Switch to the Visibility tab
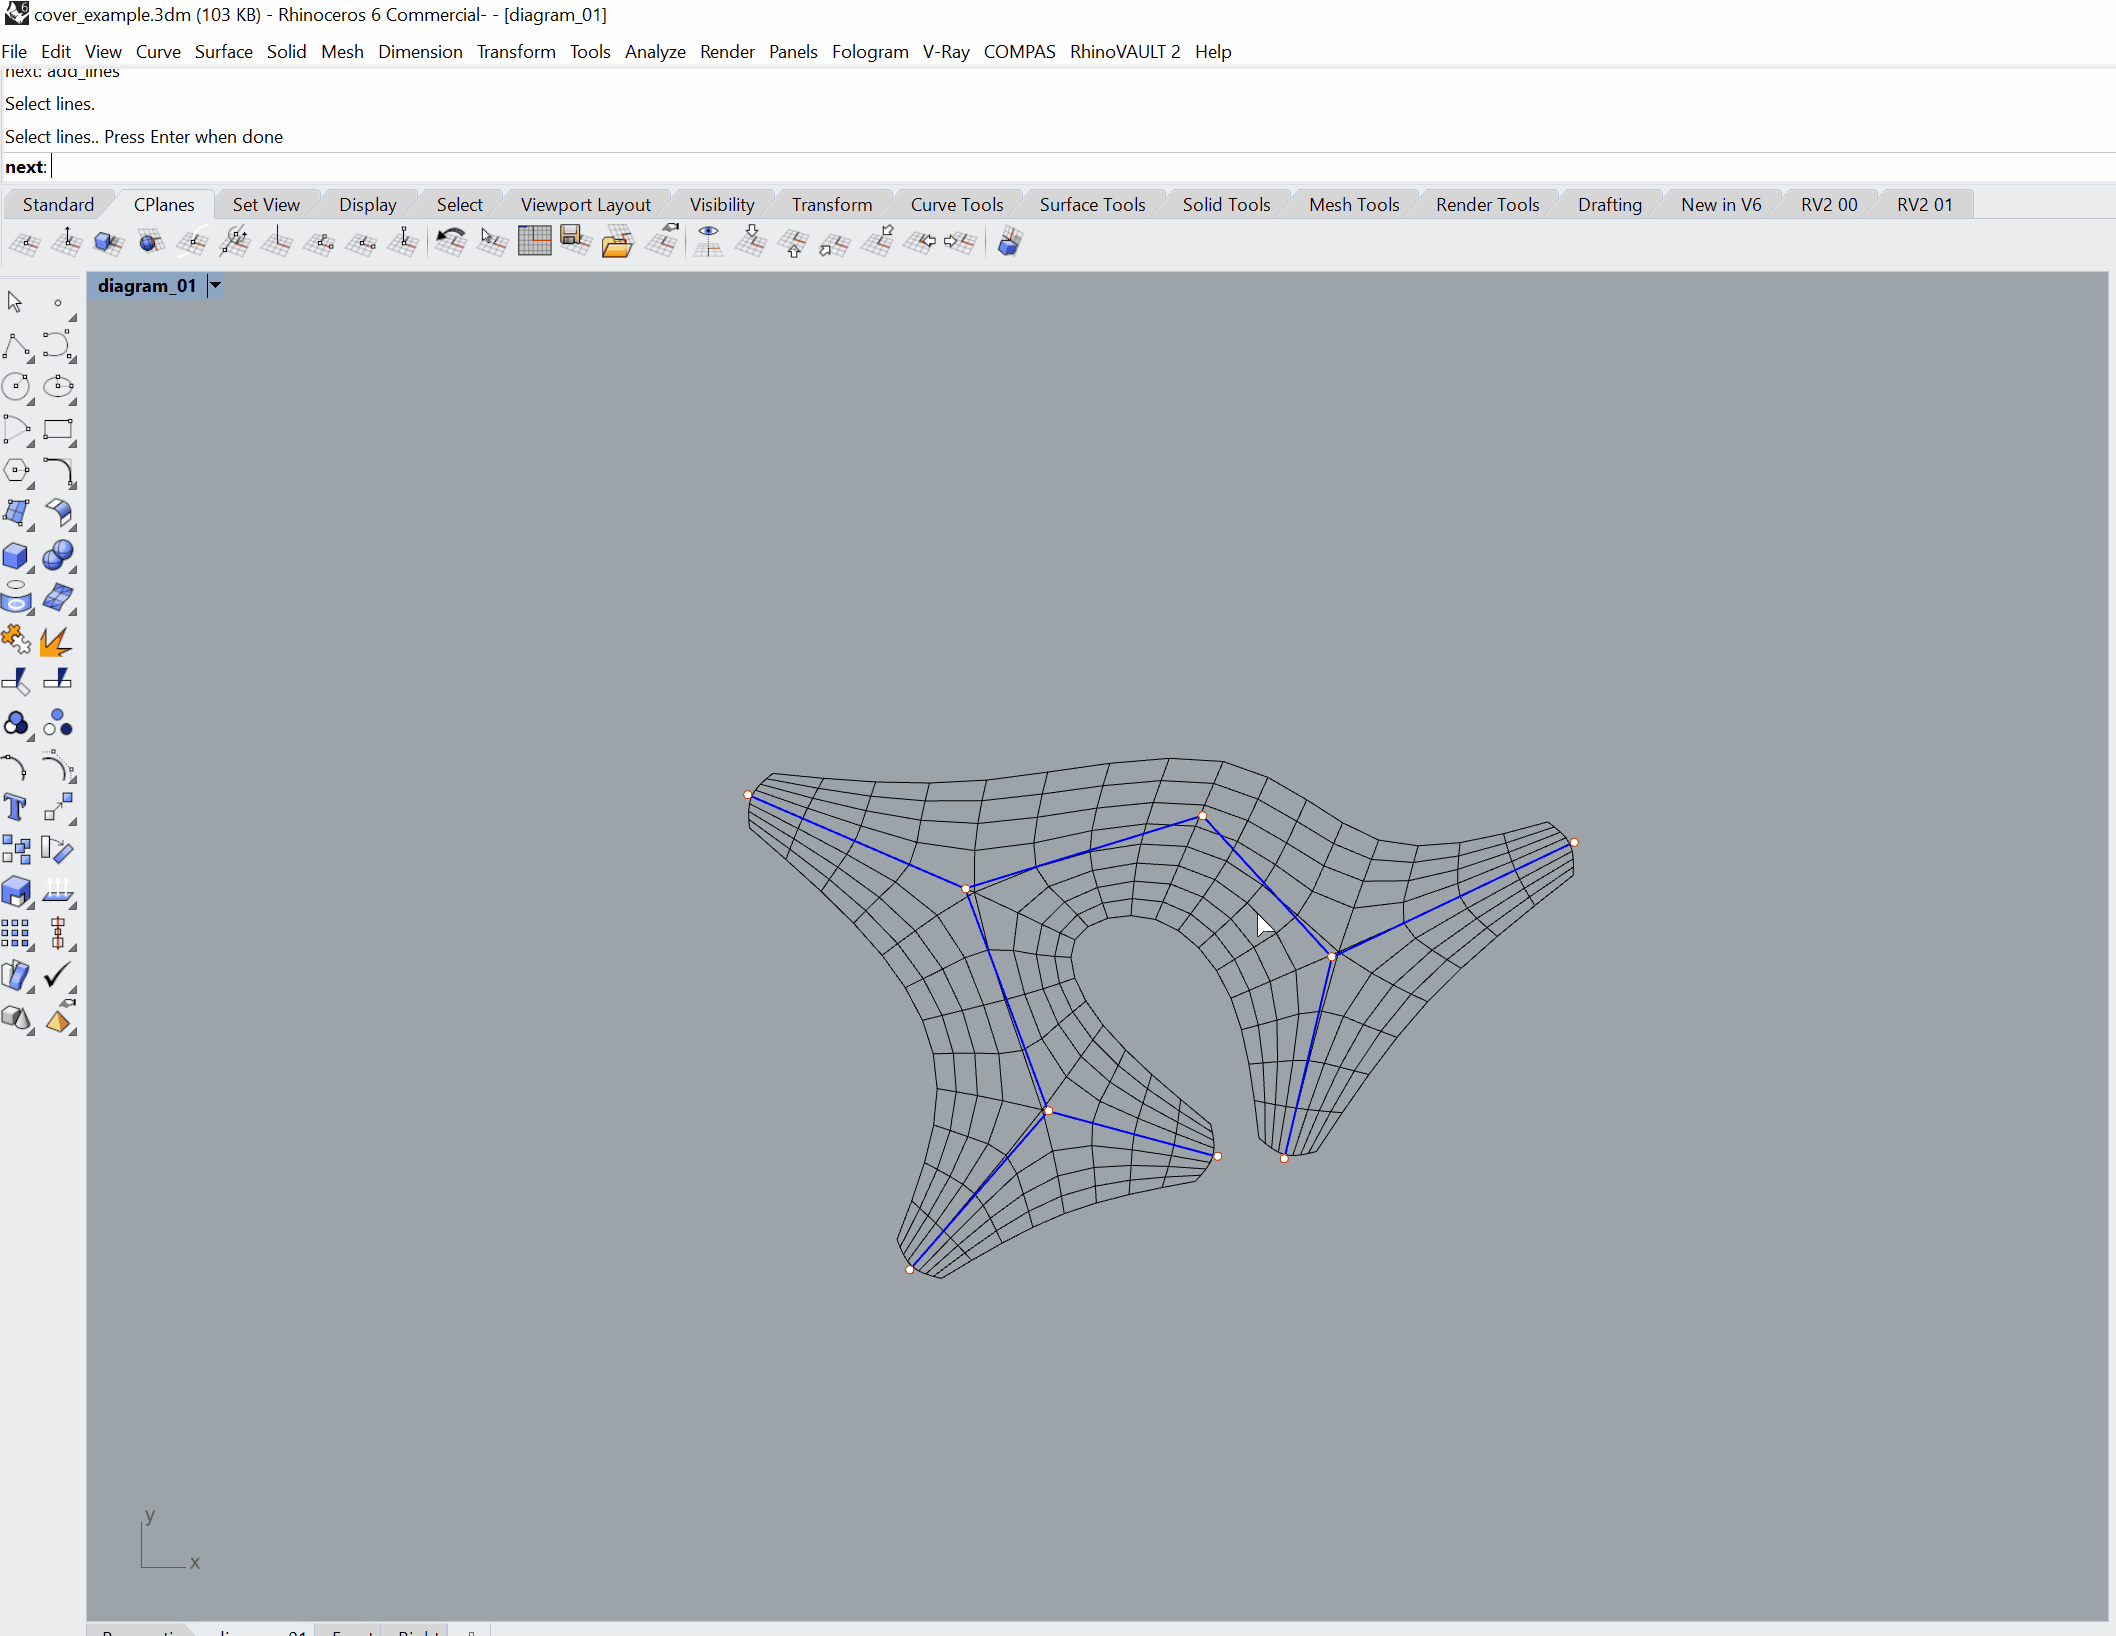The height and width of the screenshot is (1636, 2116). tap(722, 205)
